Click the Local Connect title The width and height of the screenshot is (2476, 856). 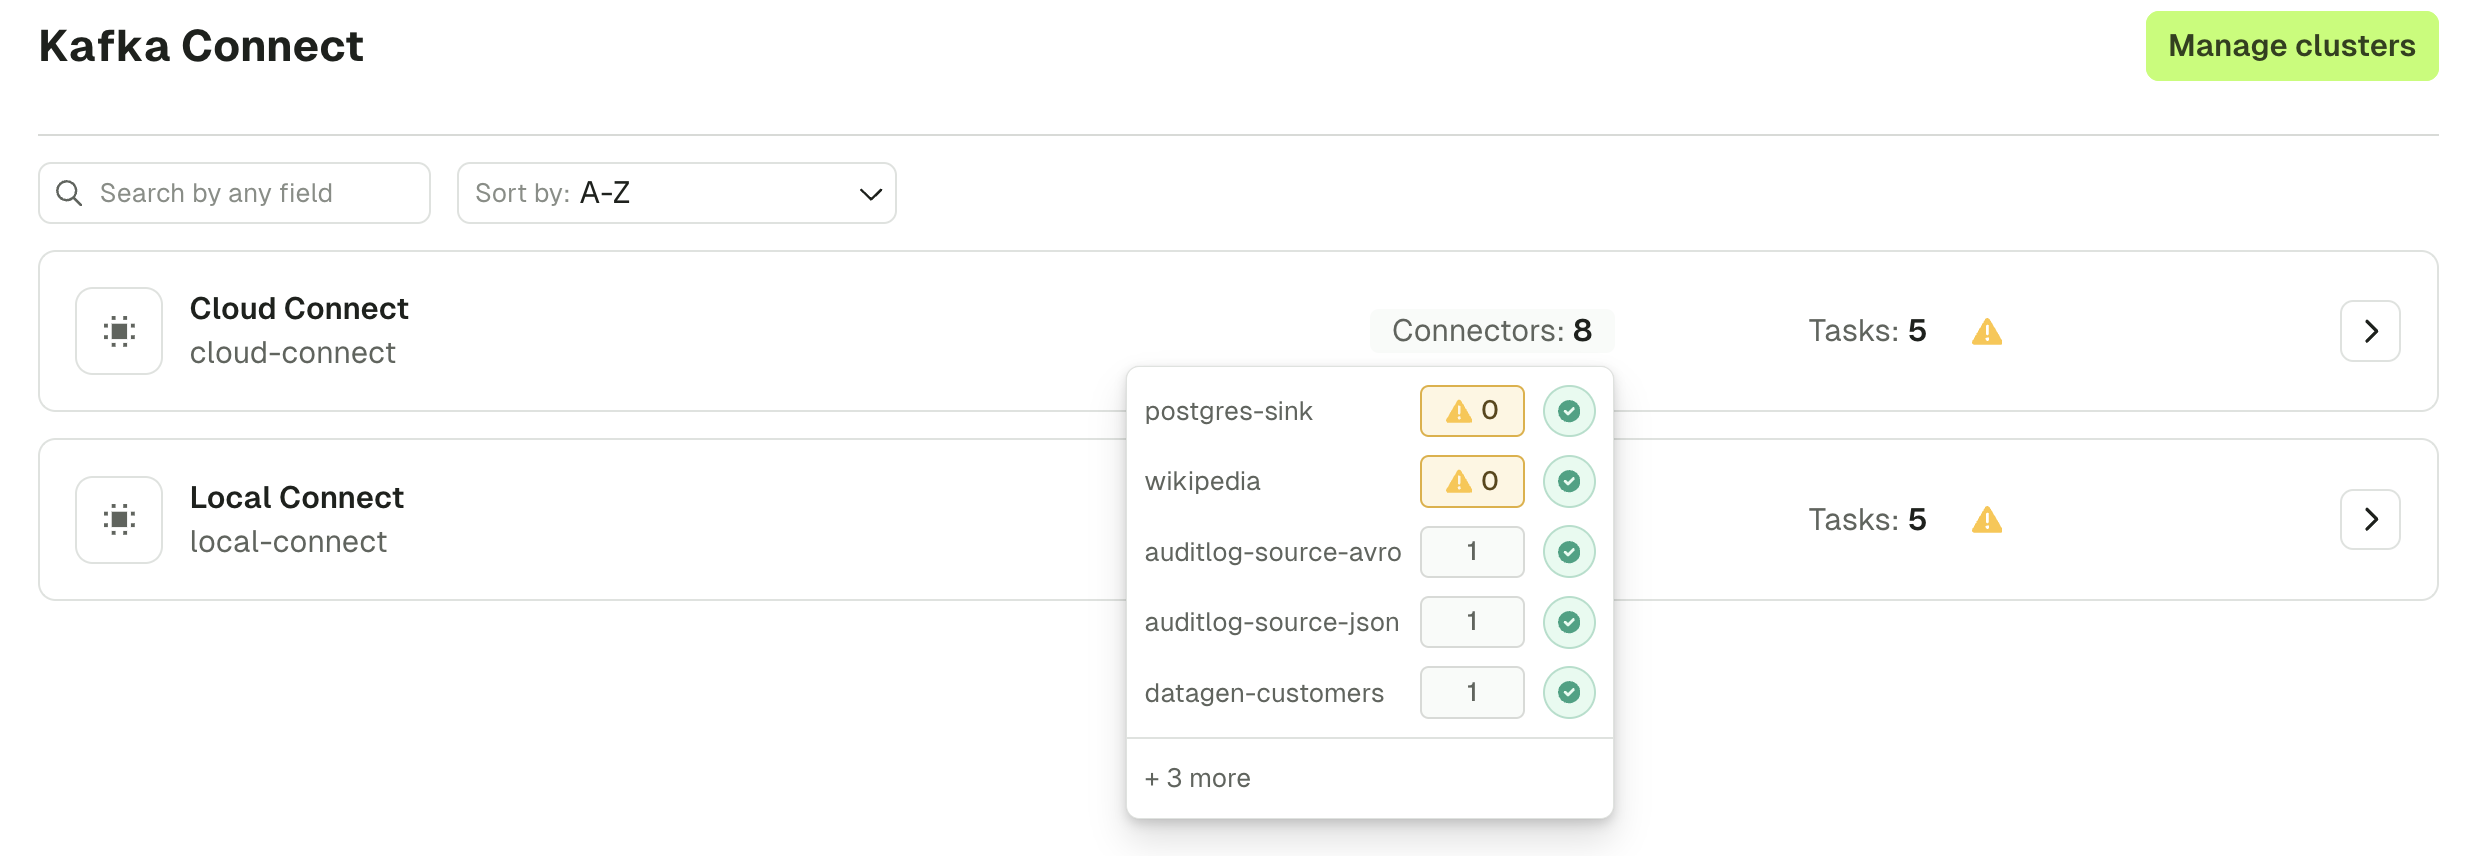(297, 497)
